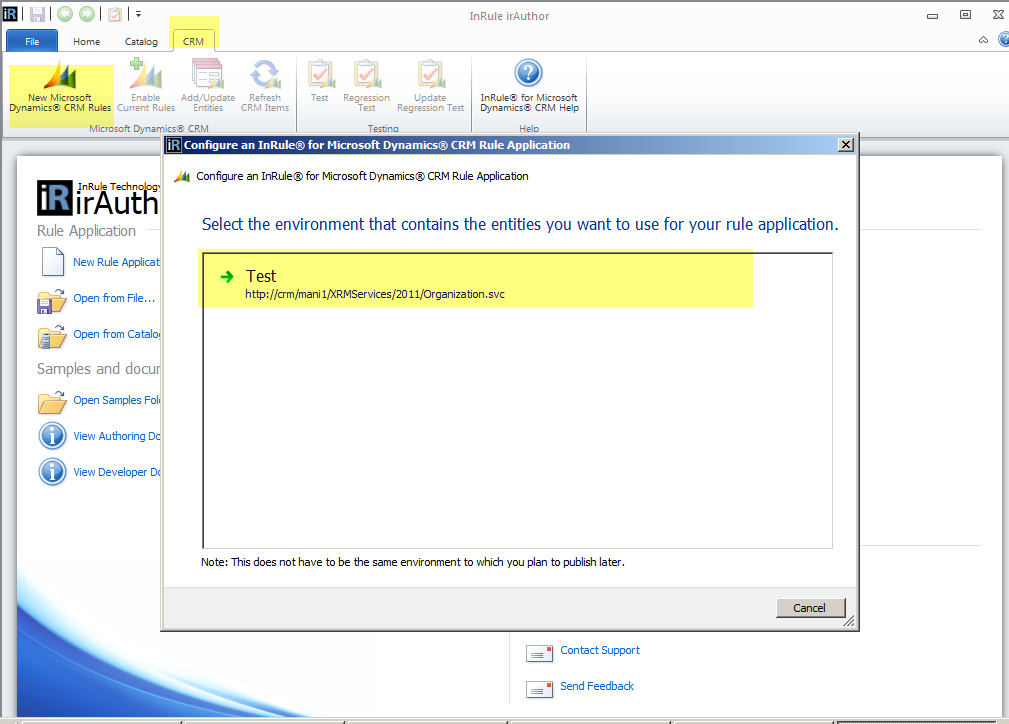
Task: Cancel the CRM configuration dialog
Action: coord(810,607)
